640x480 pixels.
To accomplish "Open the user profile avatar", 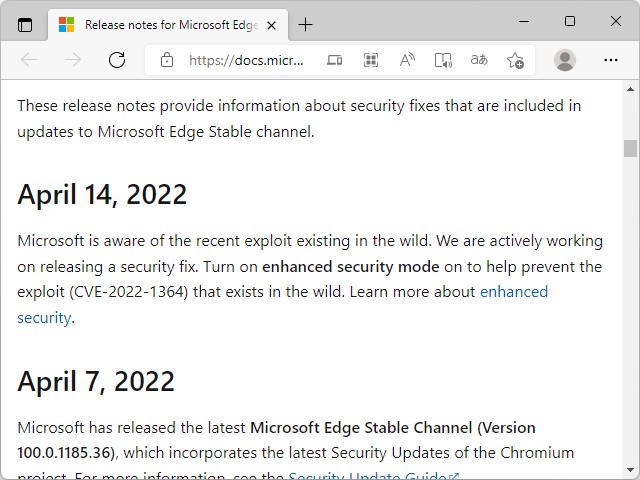I will point(565,60).
